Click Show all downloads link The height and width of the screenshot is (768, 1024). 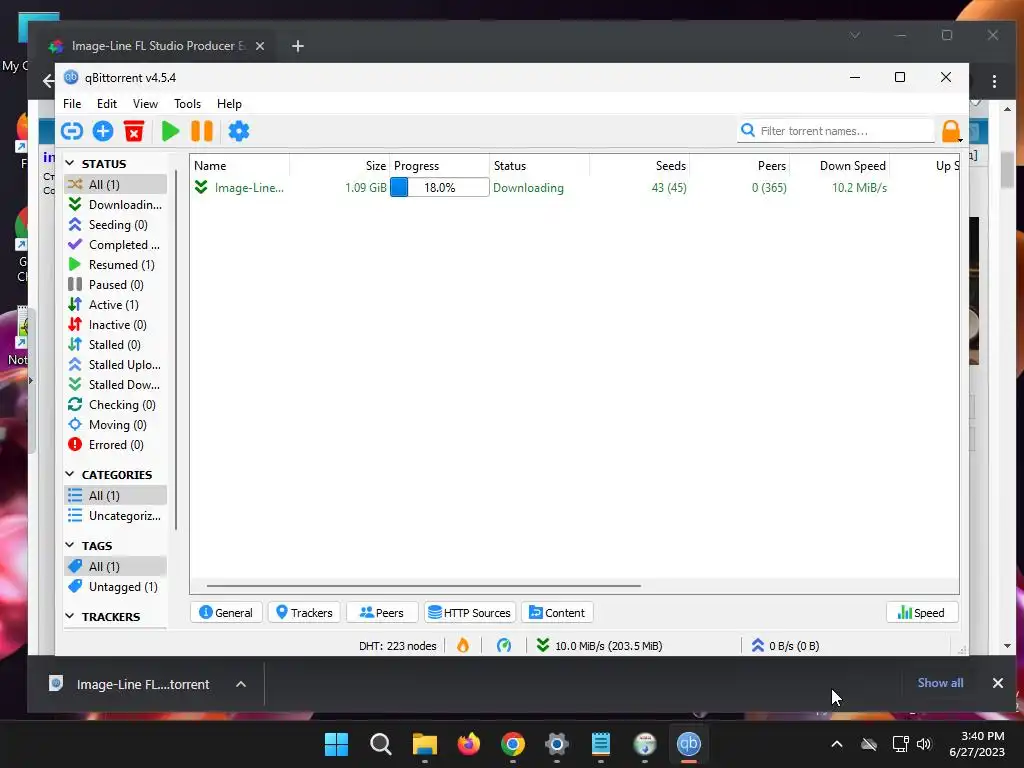pyautogui.click(x=940, y=682)
